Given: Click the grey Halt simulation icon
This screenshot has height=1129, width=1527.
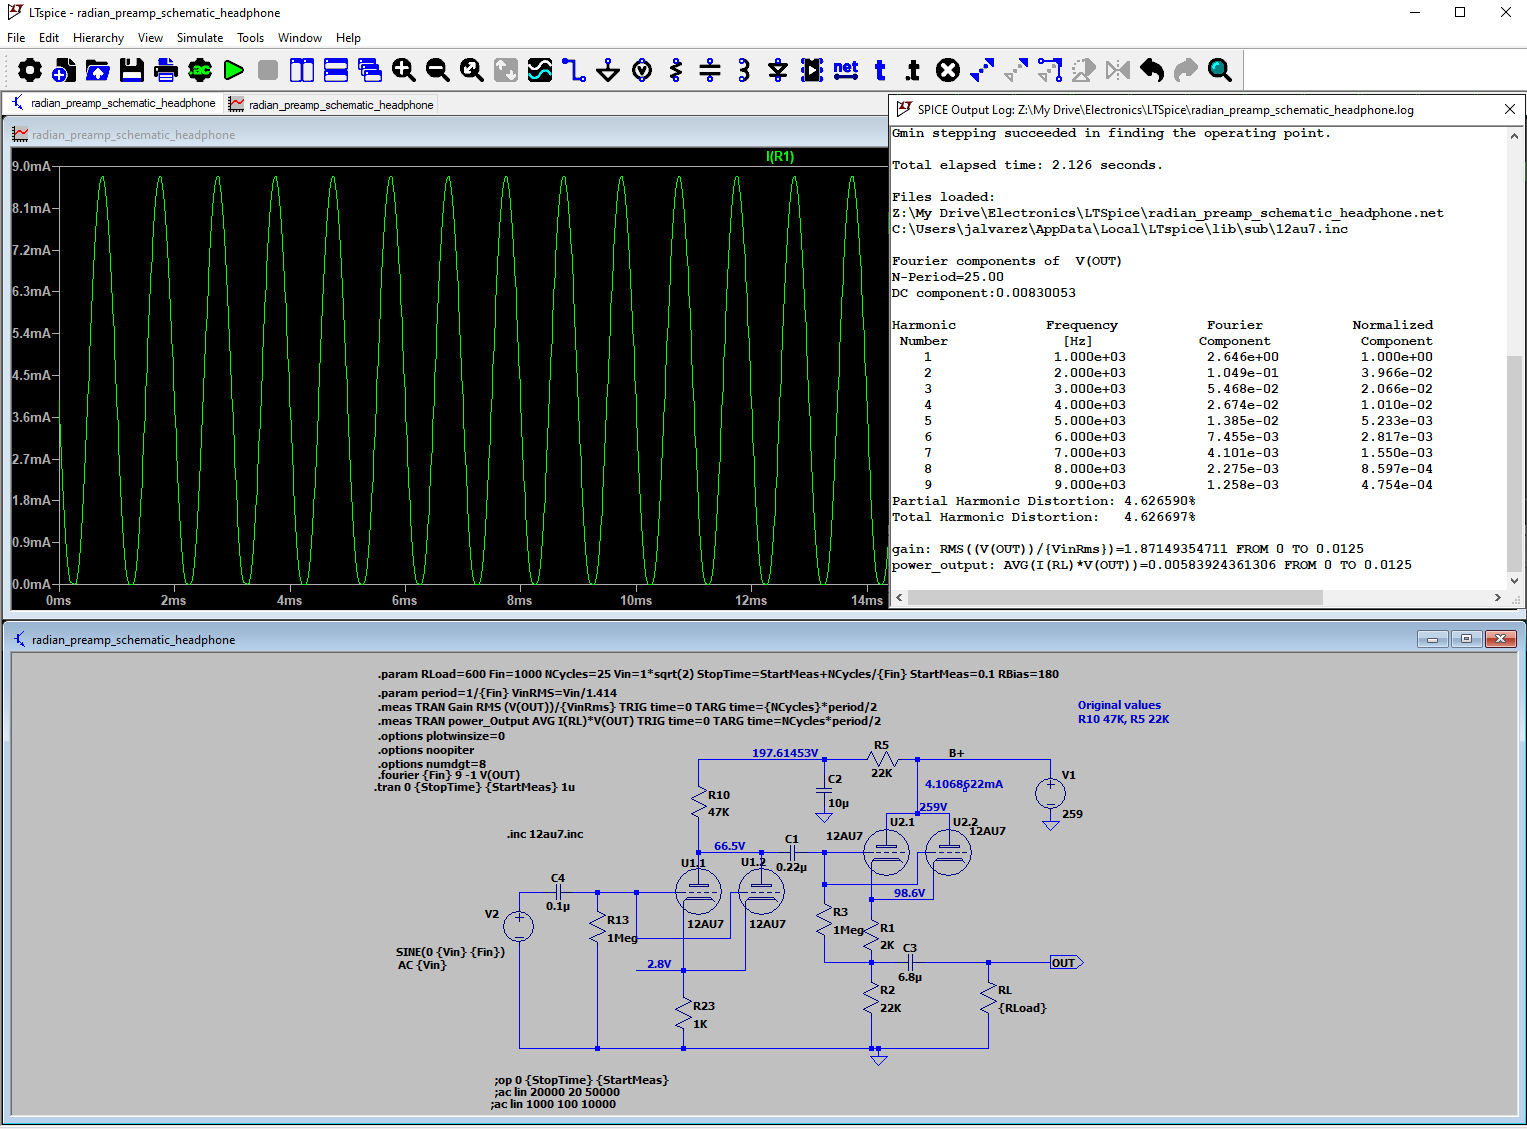Looking at the screenshot, I should pyautogui.click(x=268, y=70).
